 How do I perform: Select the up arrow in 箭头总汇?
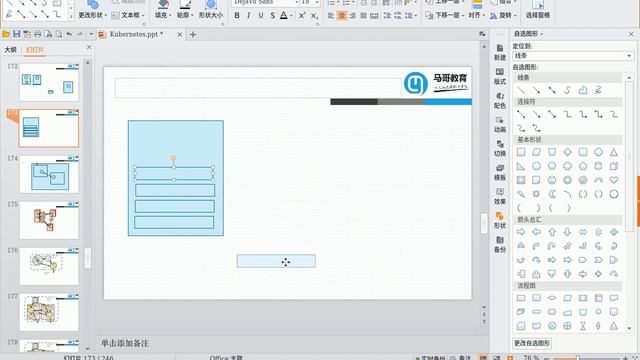[552, 232]
